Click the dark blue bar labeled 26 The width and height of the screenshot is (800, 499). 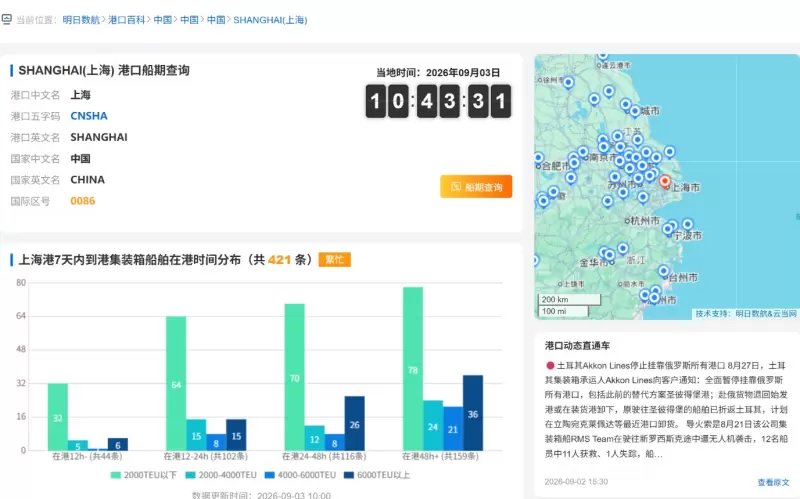pos(355,423)
